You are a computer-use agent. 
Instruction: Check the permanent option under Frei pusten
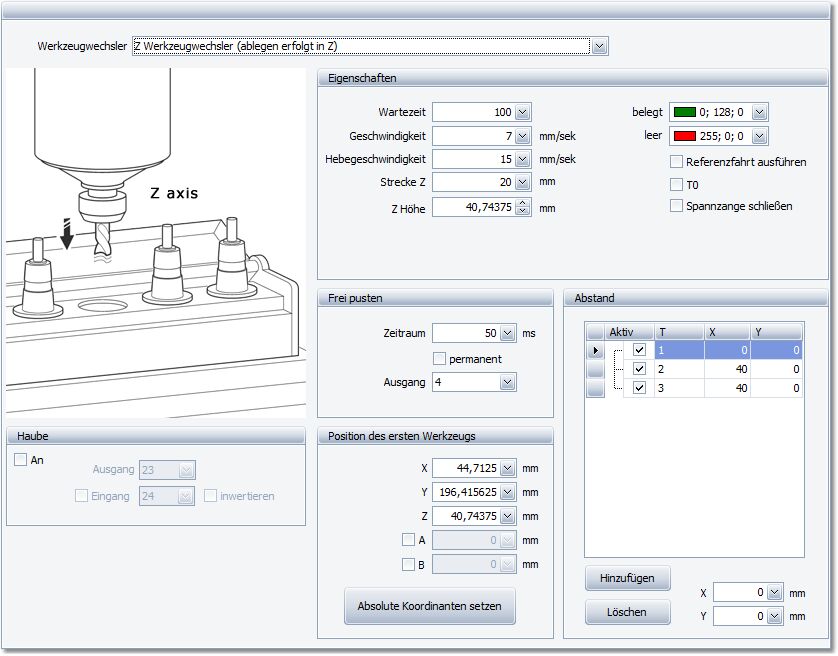[x=439, y=358]
